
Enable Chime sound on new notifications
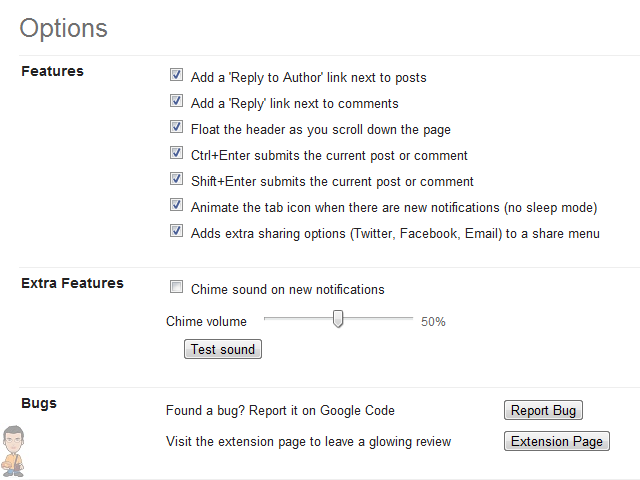(176, 288)
